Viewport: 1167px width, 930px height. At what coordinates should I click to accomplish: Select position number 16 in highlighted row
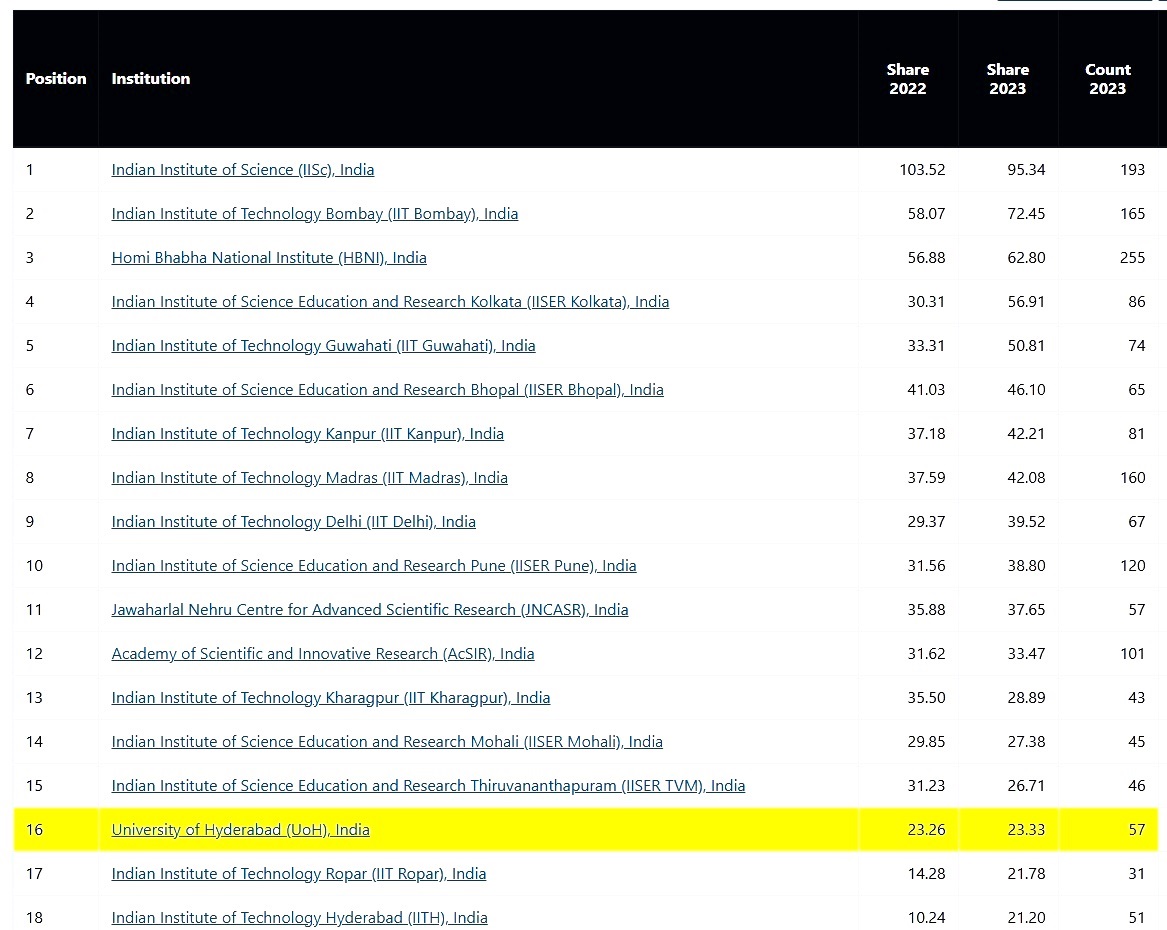pyautogui.click(x=34, y=829)
